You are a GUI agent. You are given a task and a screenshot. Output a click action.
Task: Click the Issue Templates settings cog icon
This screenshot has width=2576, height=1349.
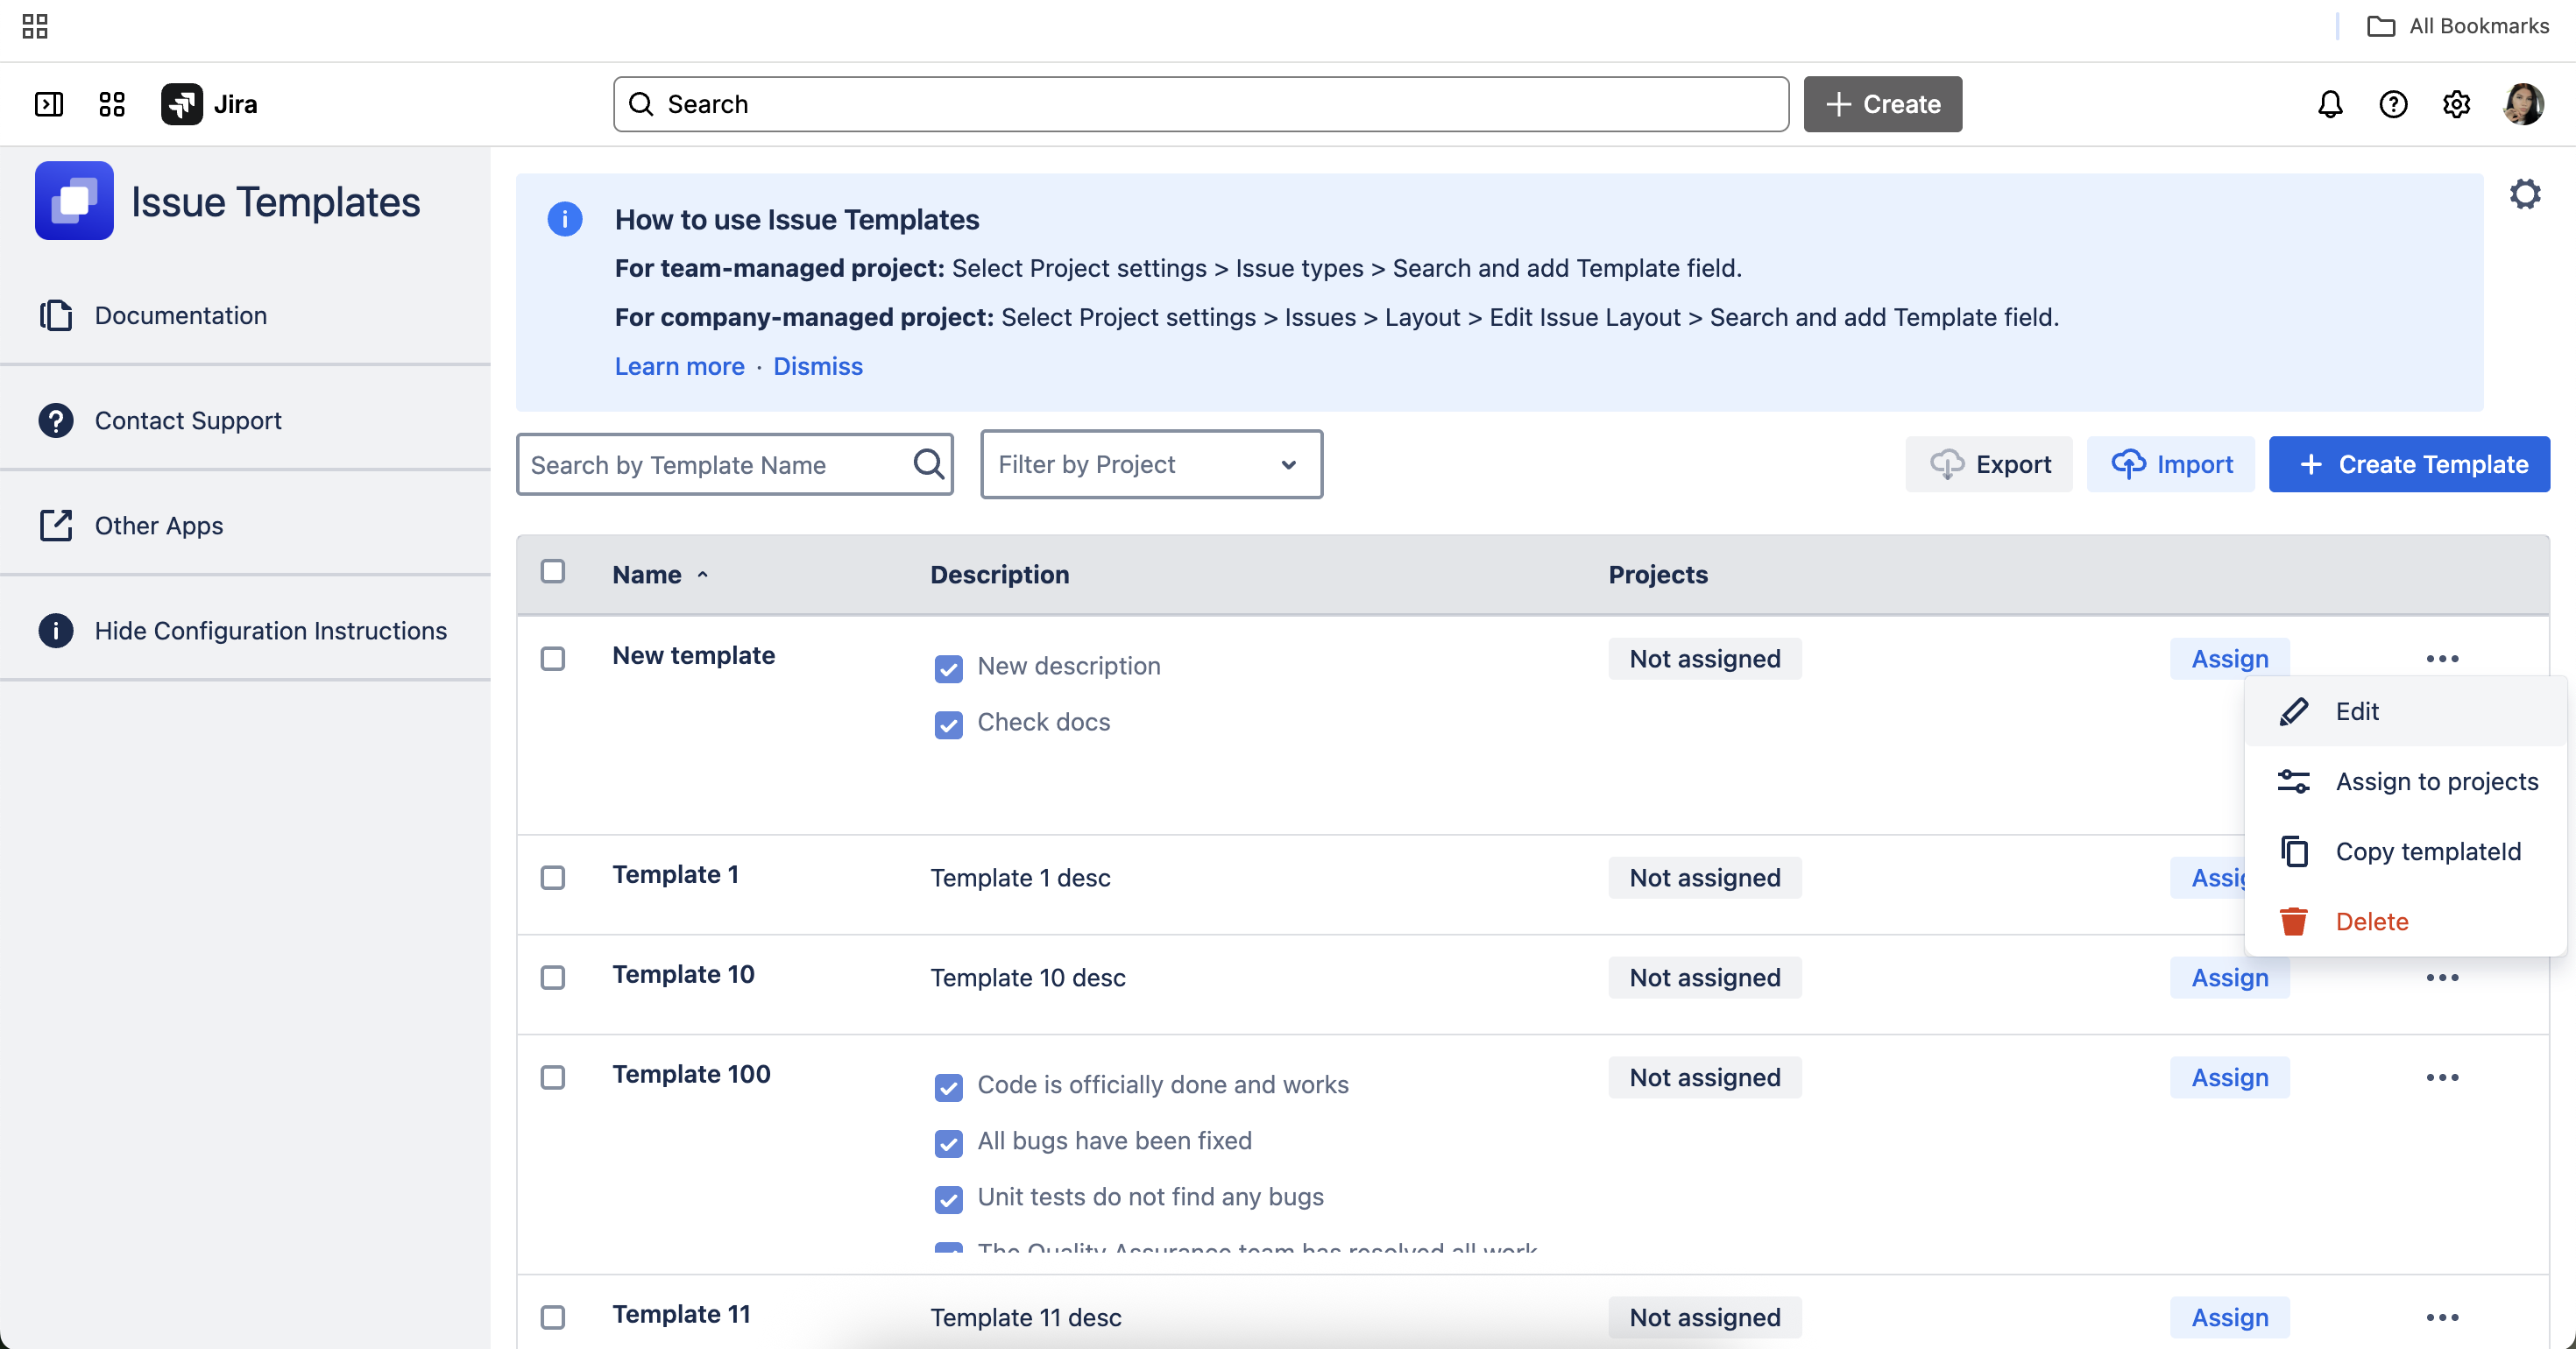pos(2524,194)
